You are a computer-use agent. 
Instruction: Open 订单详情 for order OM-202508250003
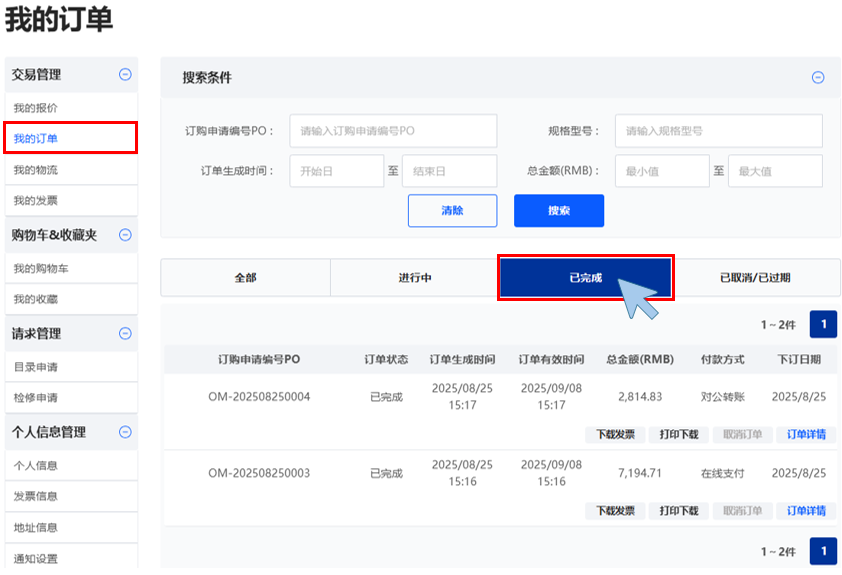(x=806, y=511)
